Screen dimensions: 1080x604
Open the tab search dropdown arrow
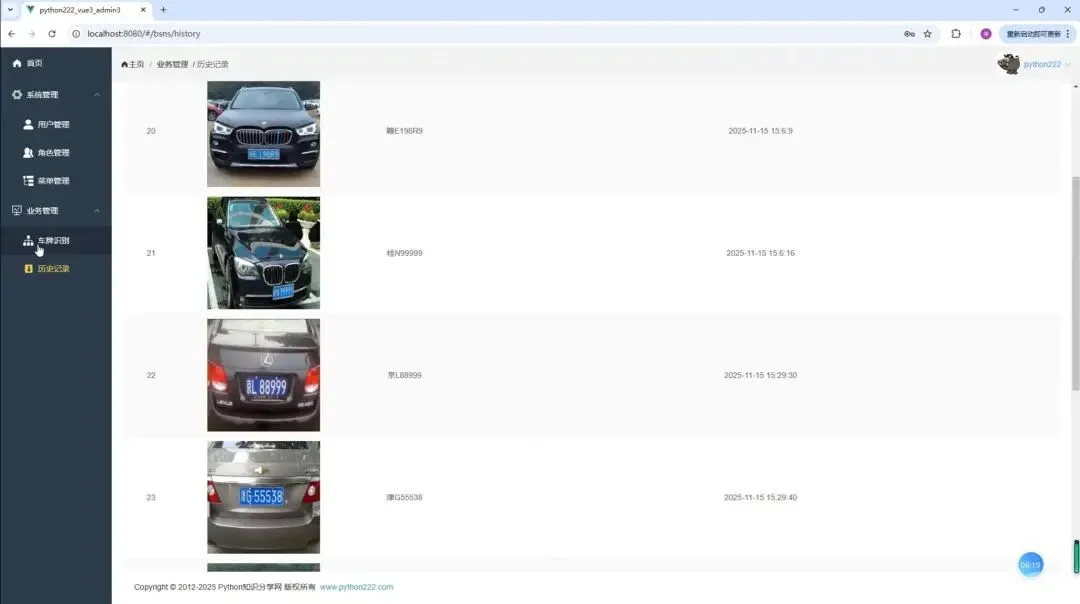pyautogui.click(x=10, y=10)
